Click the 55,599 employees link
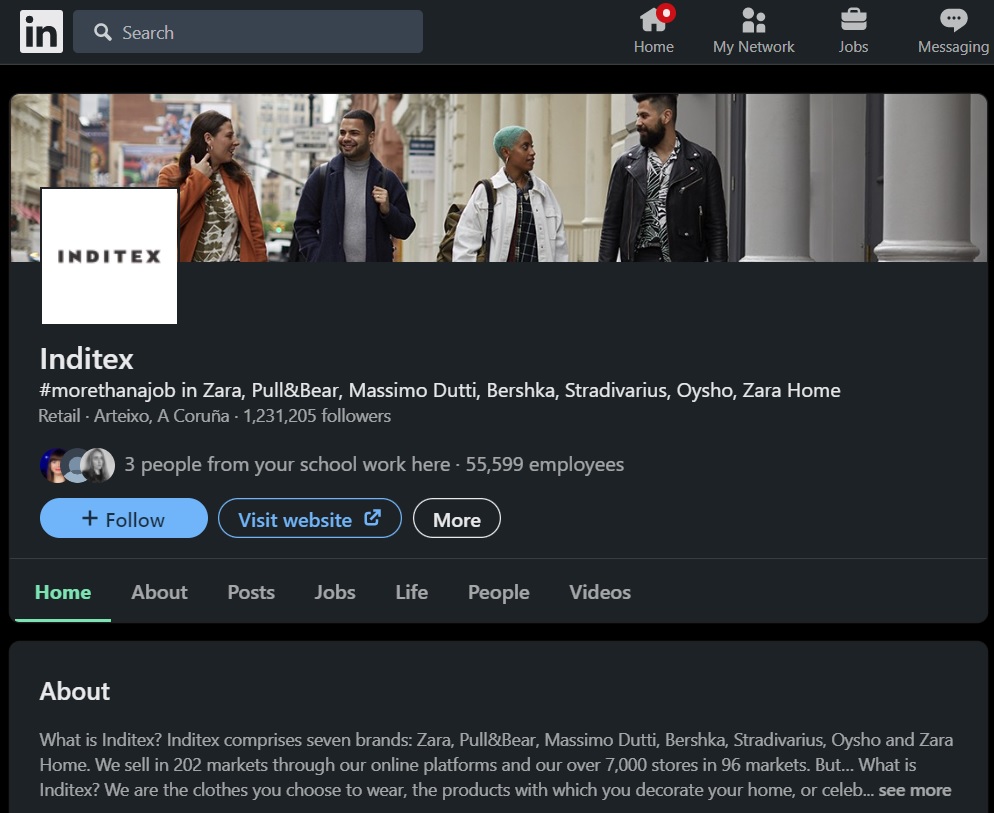 click(x=545, y=464)
